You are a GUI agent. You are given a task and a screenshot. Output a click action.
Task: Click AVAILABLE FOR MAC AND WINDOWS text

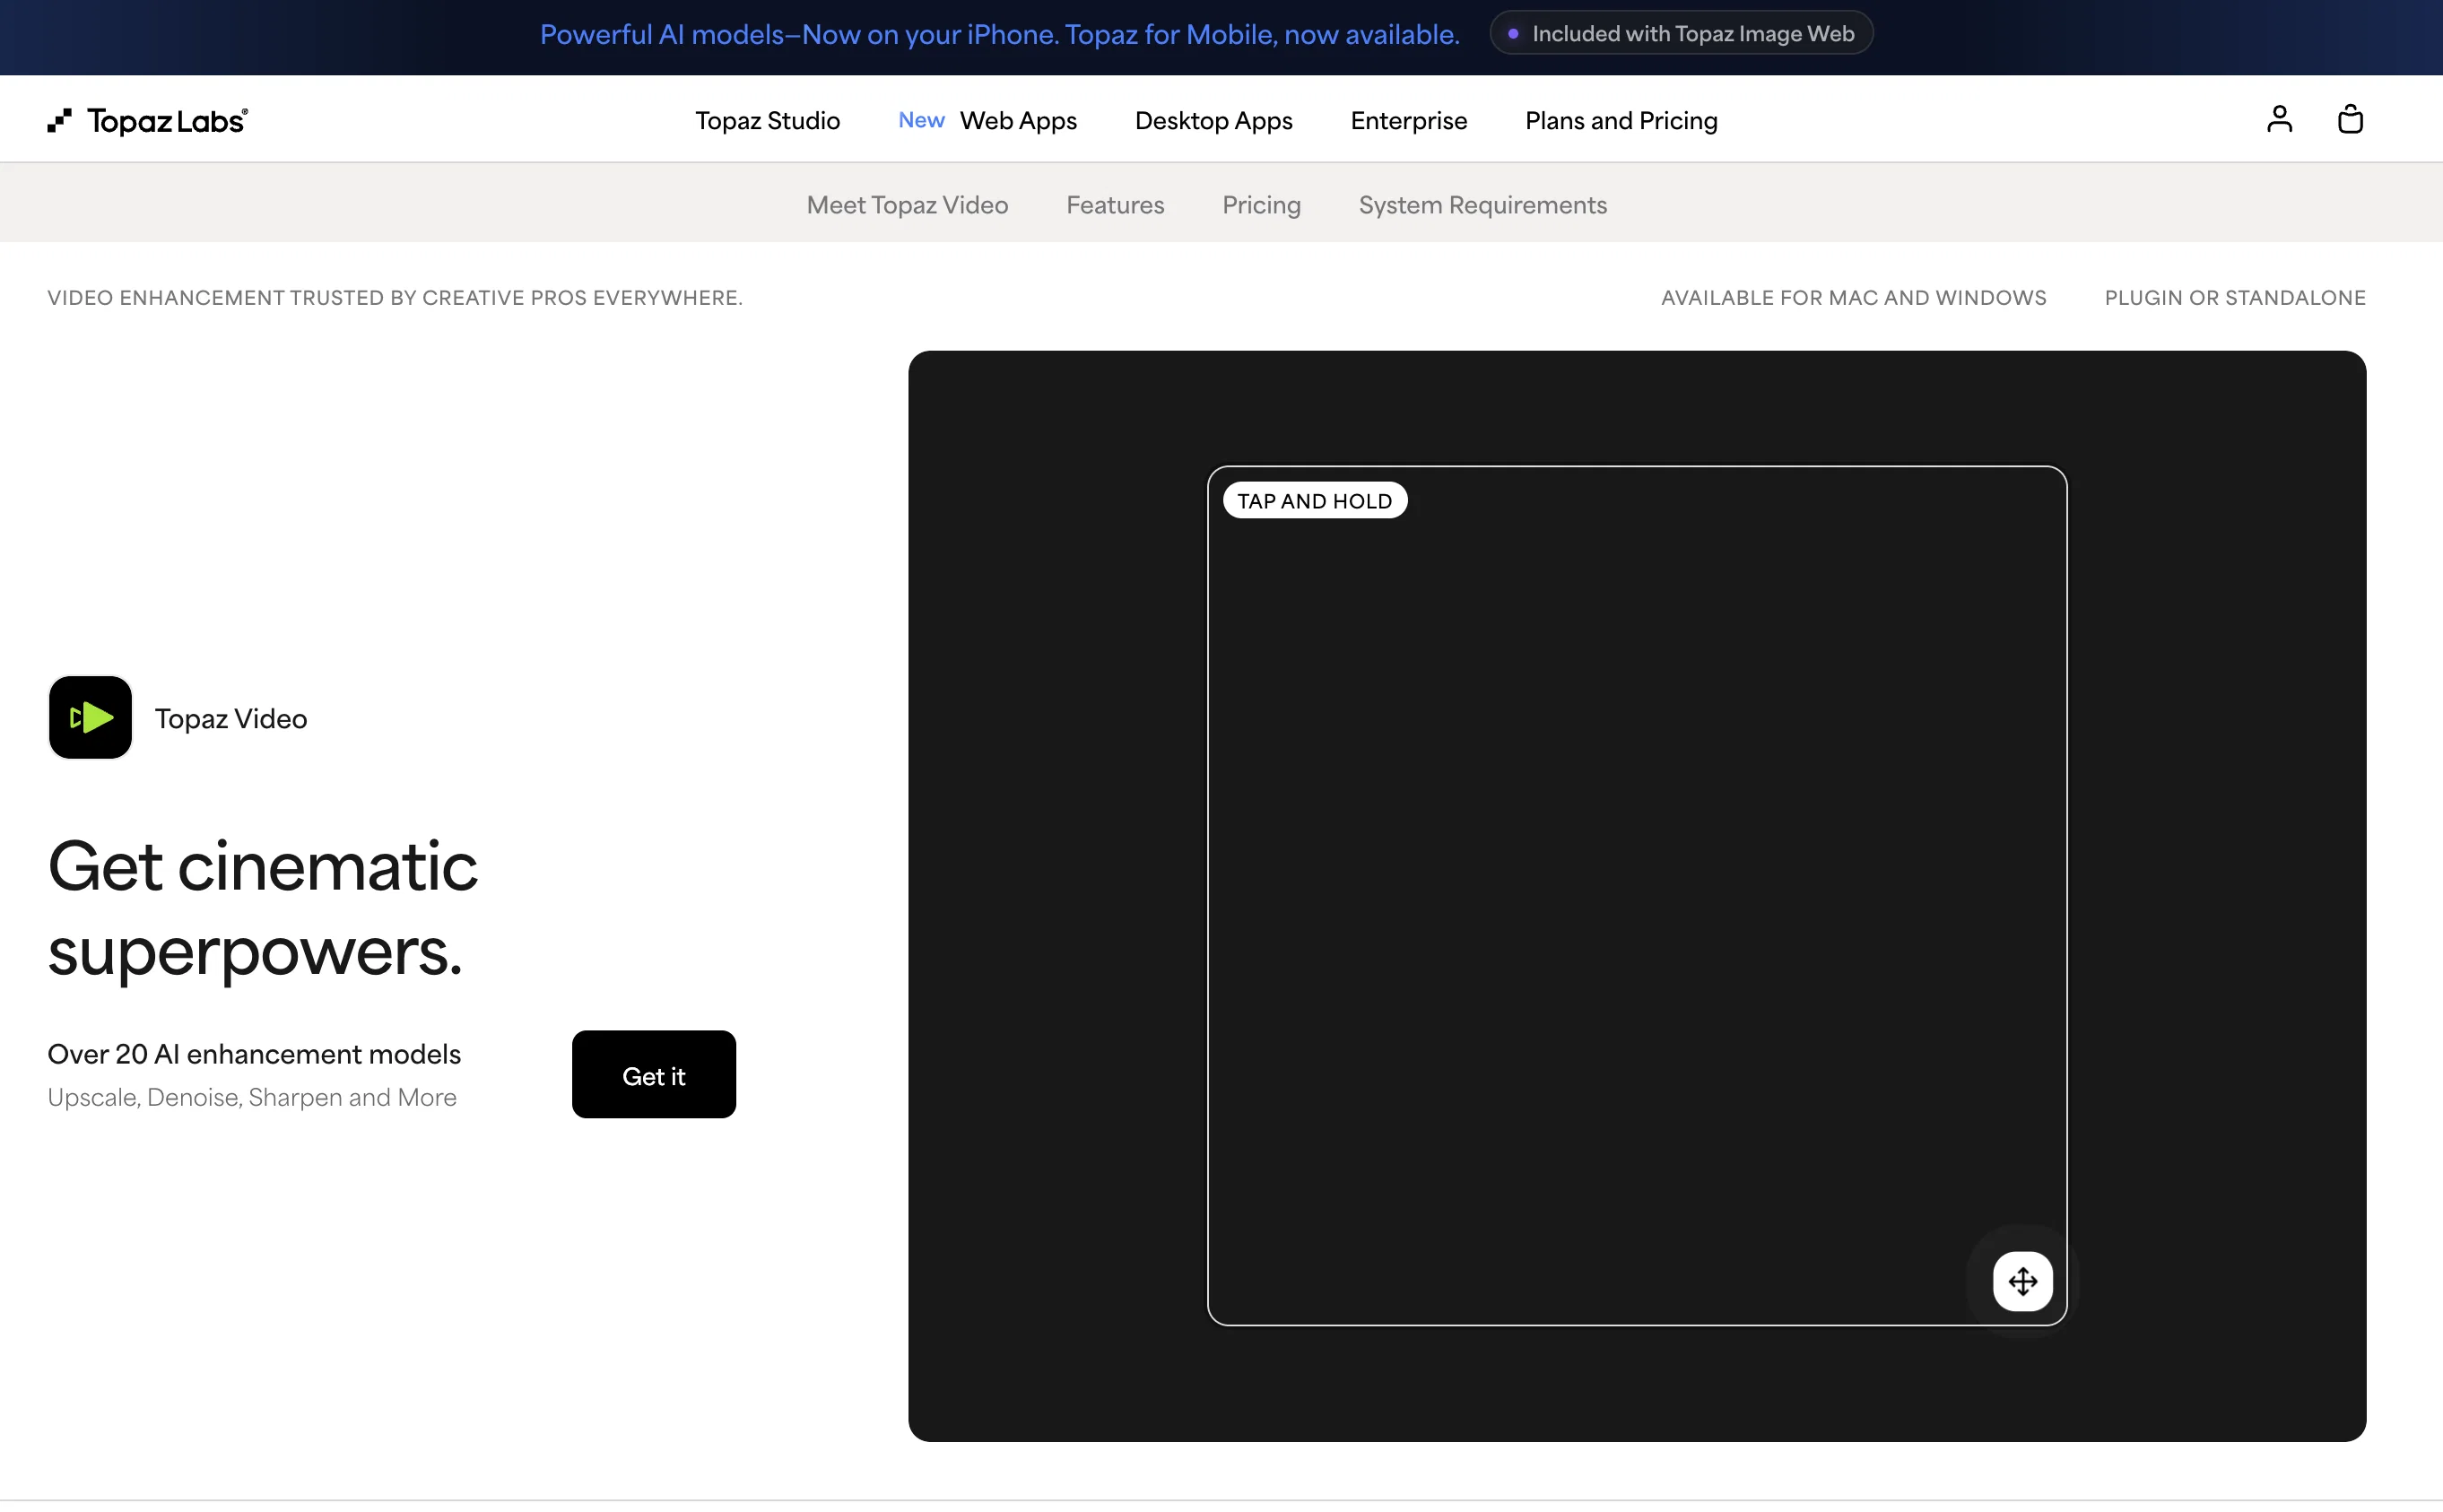[1853, 298]
